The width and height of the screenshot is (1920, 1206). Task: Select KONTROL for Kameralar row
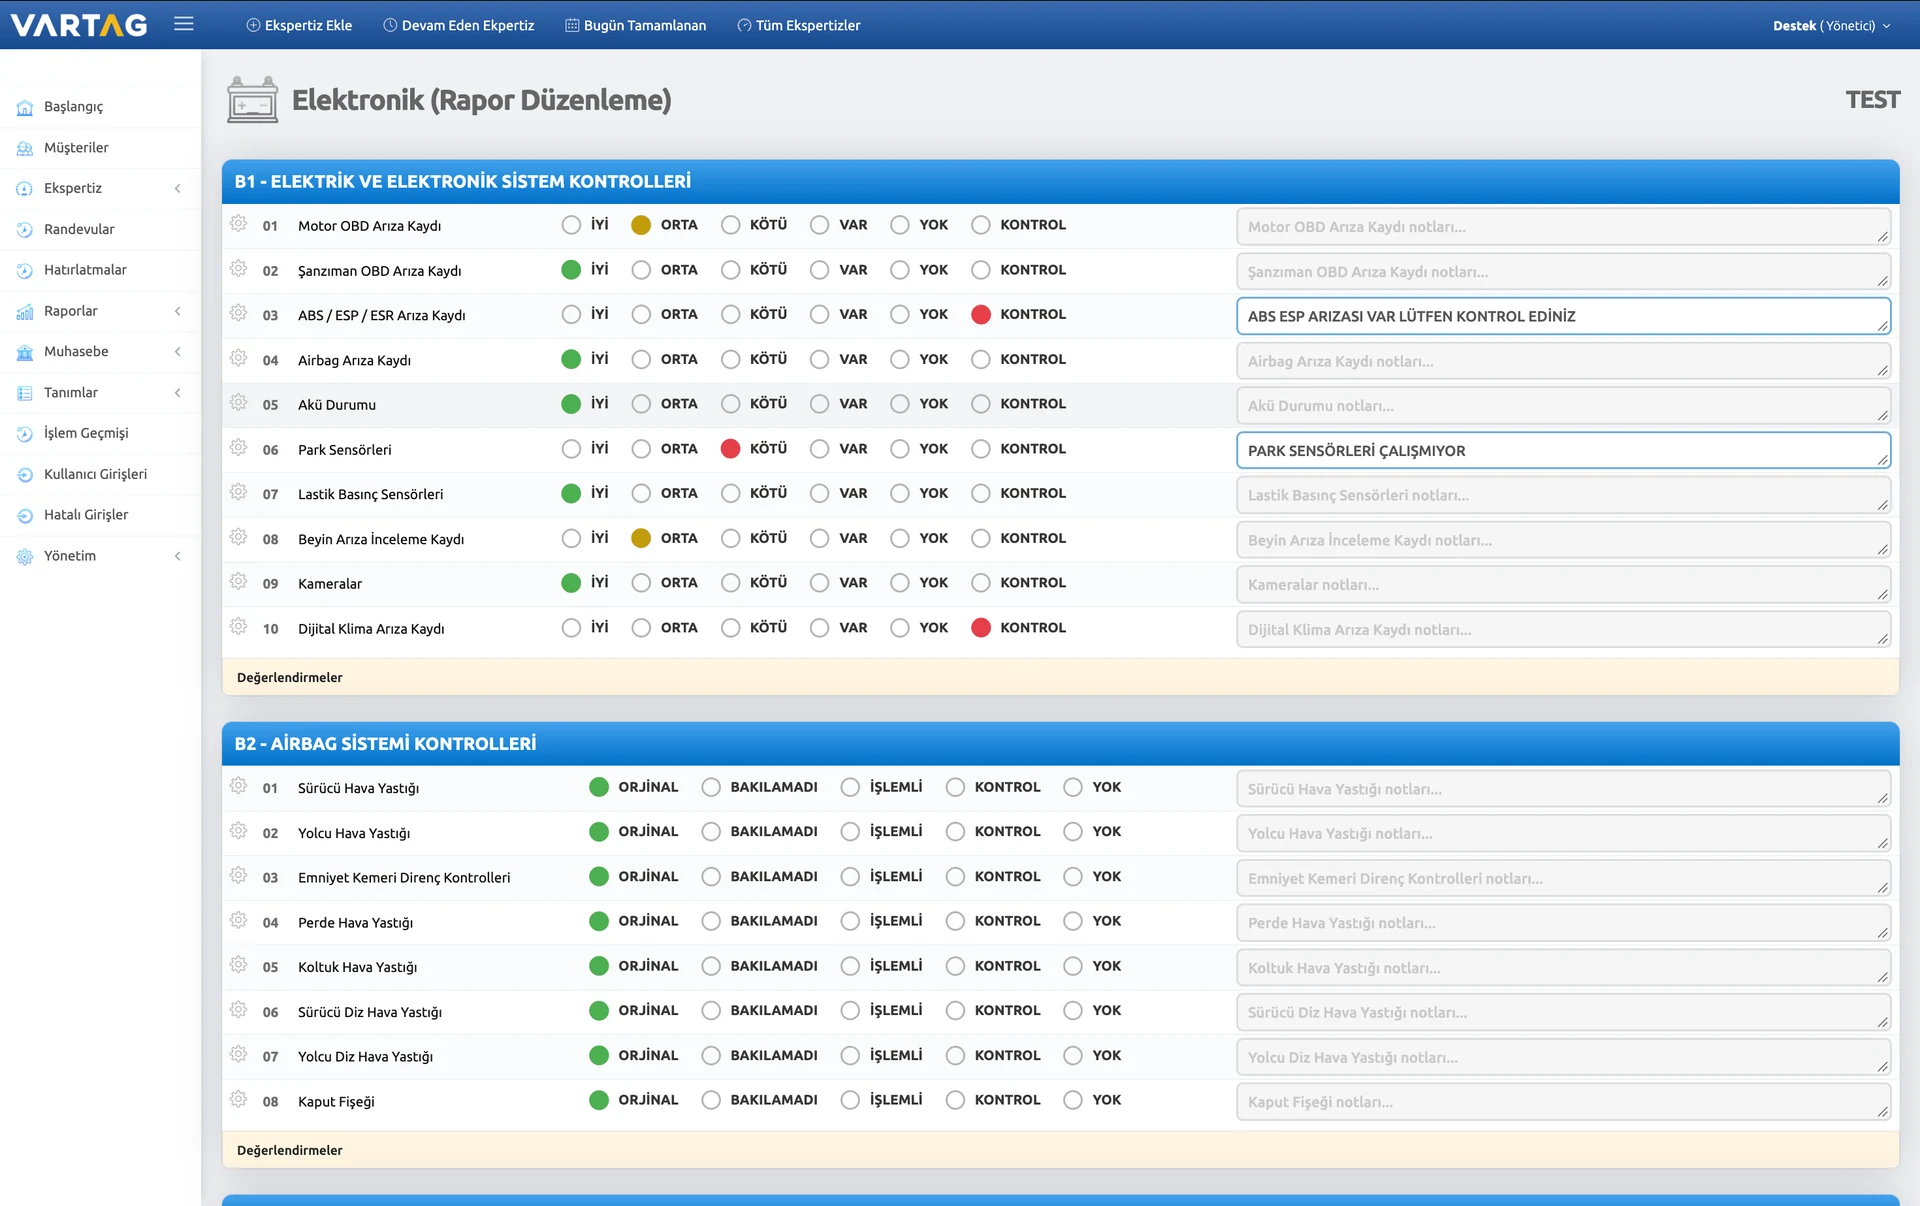tap(981, 583)
